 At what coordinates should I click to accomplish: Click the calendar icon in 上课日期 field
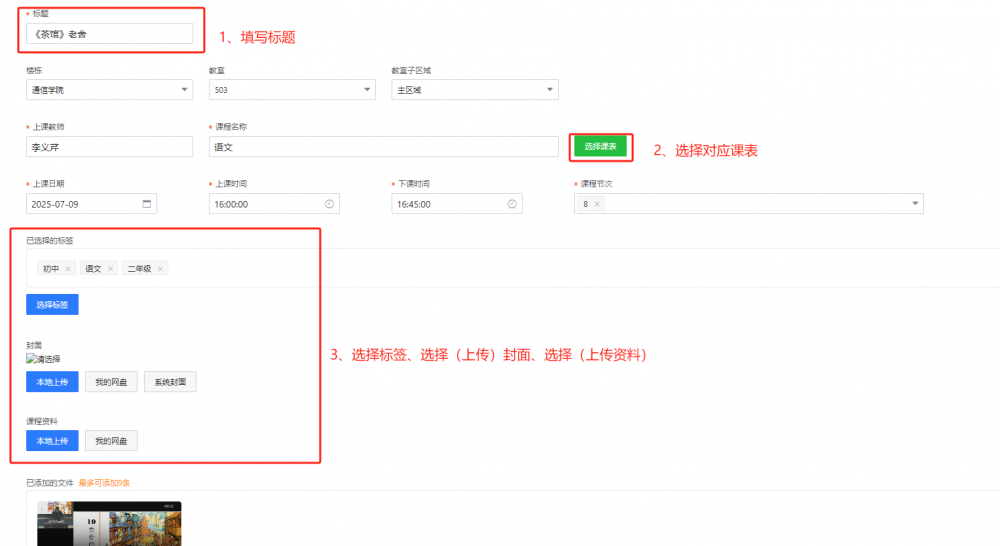point(147,204)
